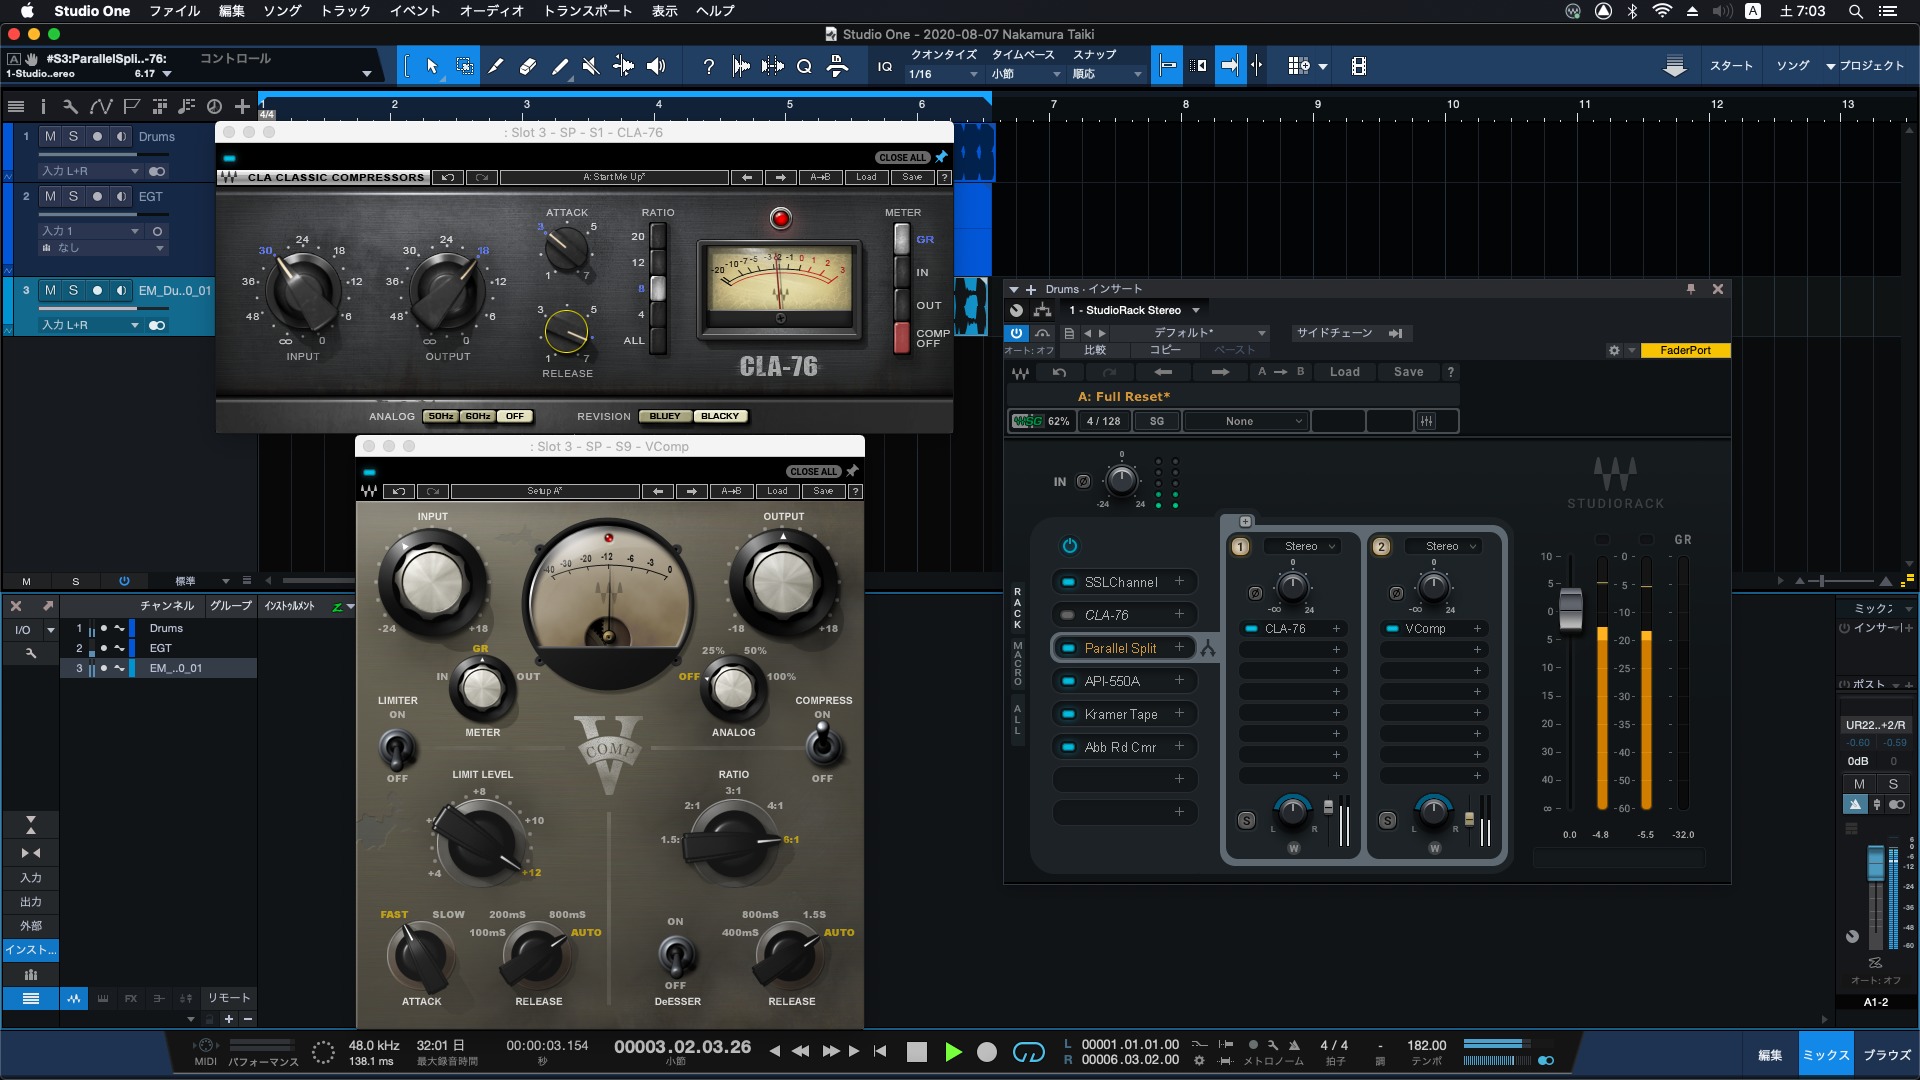Toggle VComp Limiter switch

click(x=397, y=748)
